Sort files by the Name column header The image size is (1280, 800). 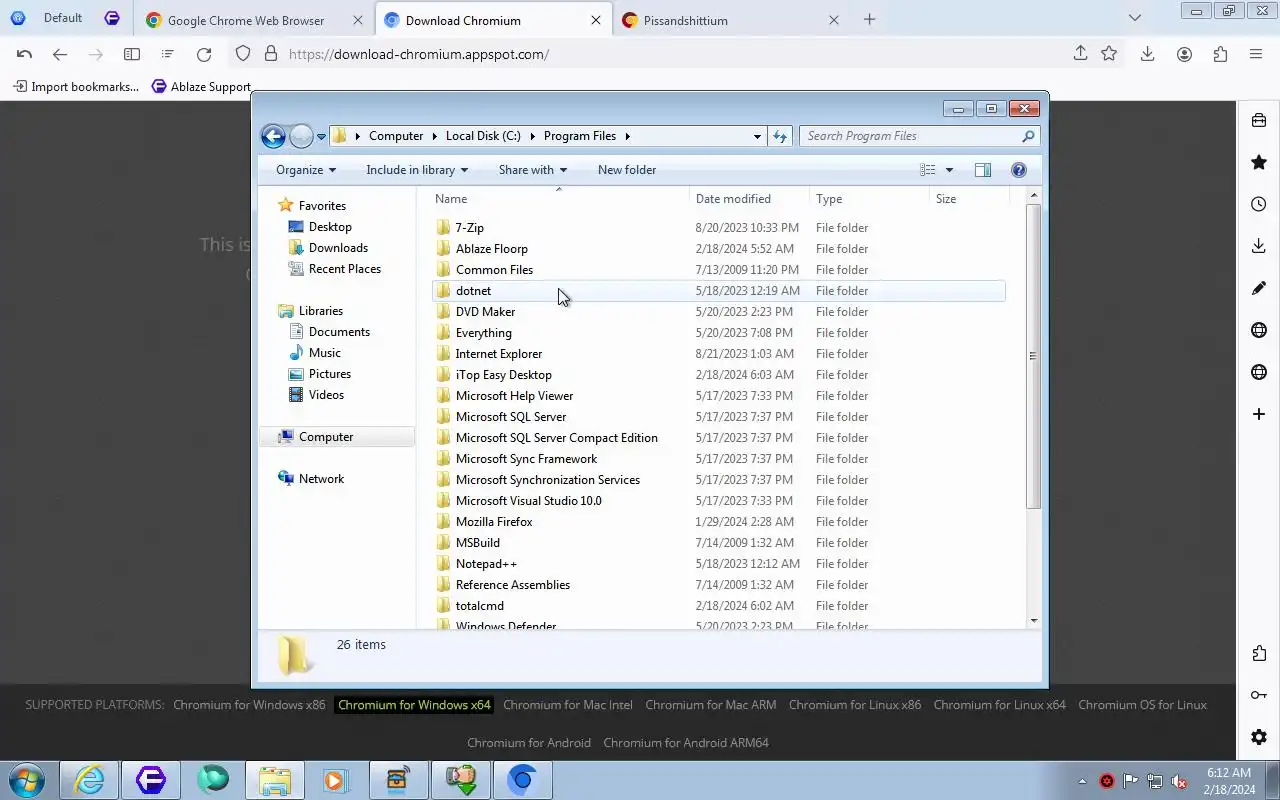tap(558, 199)
